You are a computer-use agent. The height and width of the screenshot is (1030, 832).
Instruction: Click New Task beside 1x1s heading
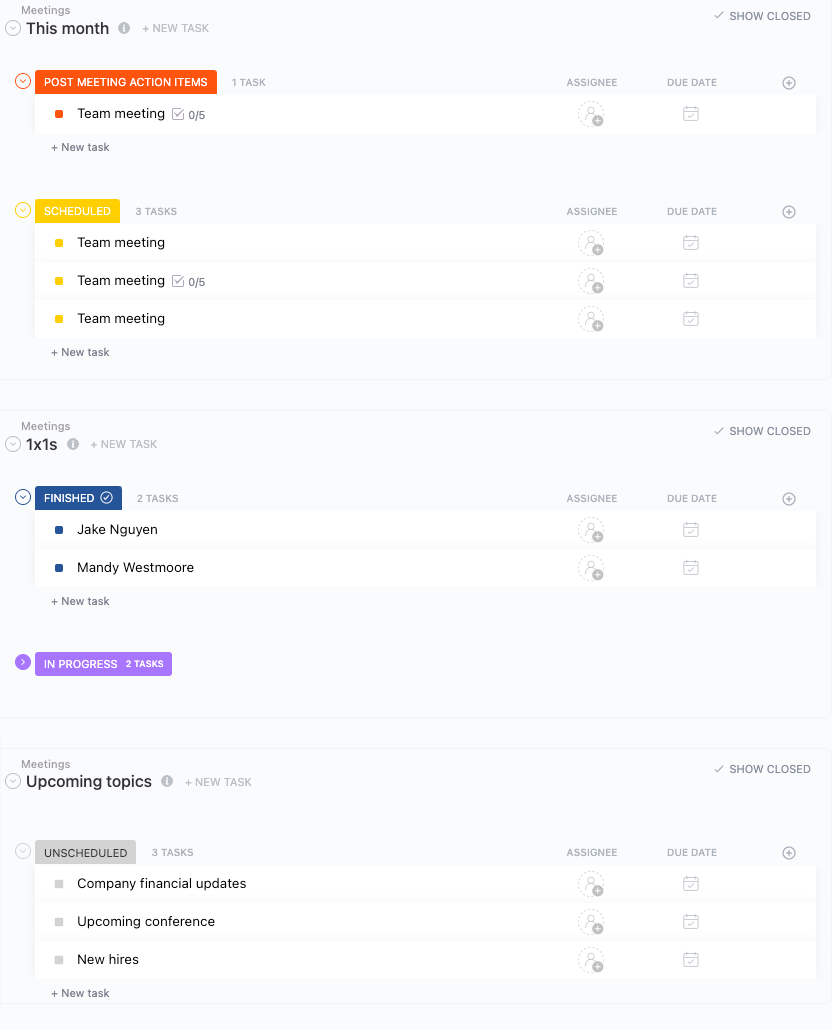[x=124, y=444]
